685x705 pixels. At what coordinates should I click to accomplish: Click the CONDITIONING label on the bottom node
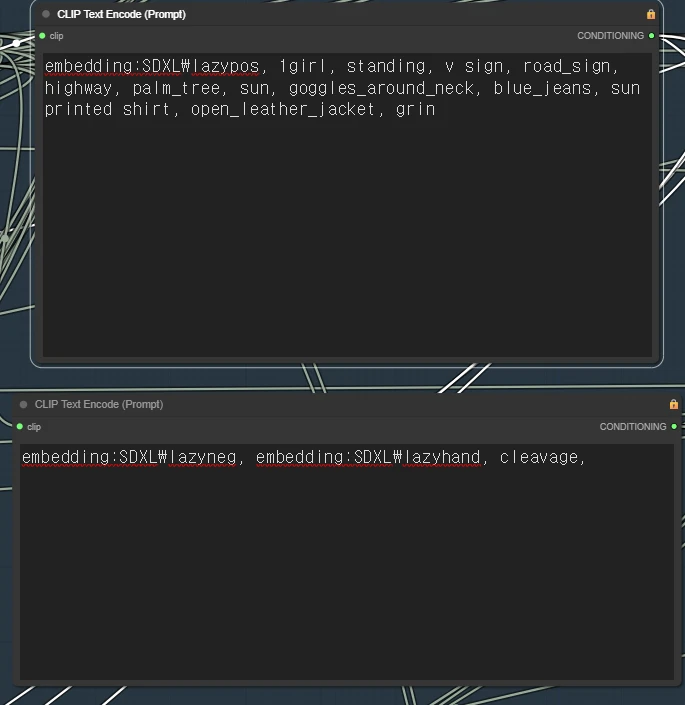633,426
